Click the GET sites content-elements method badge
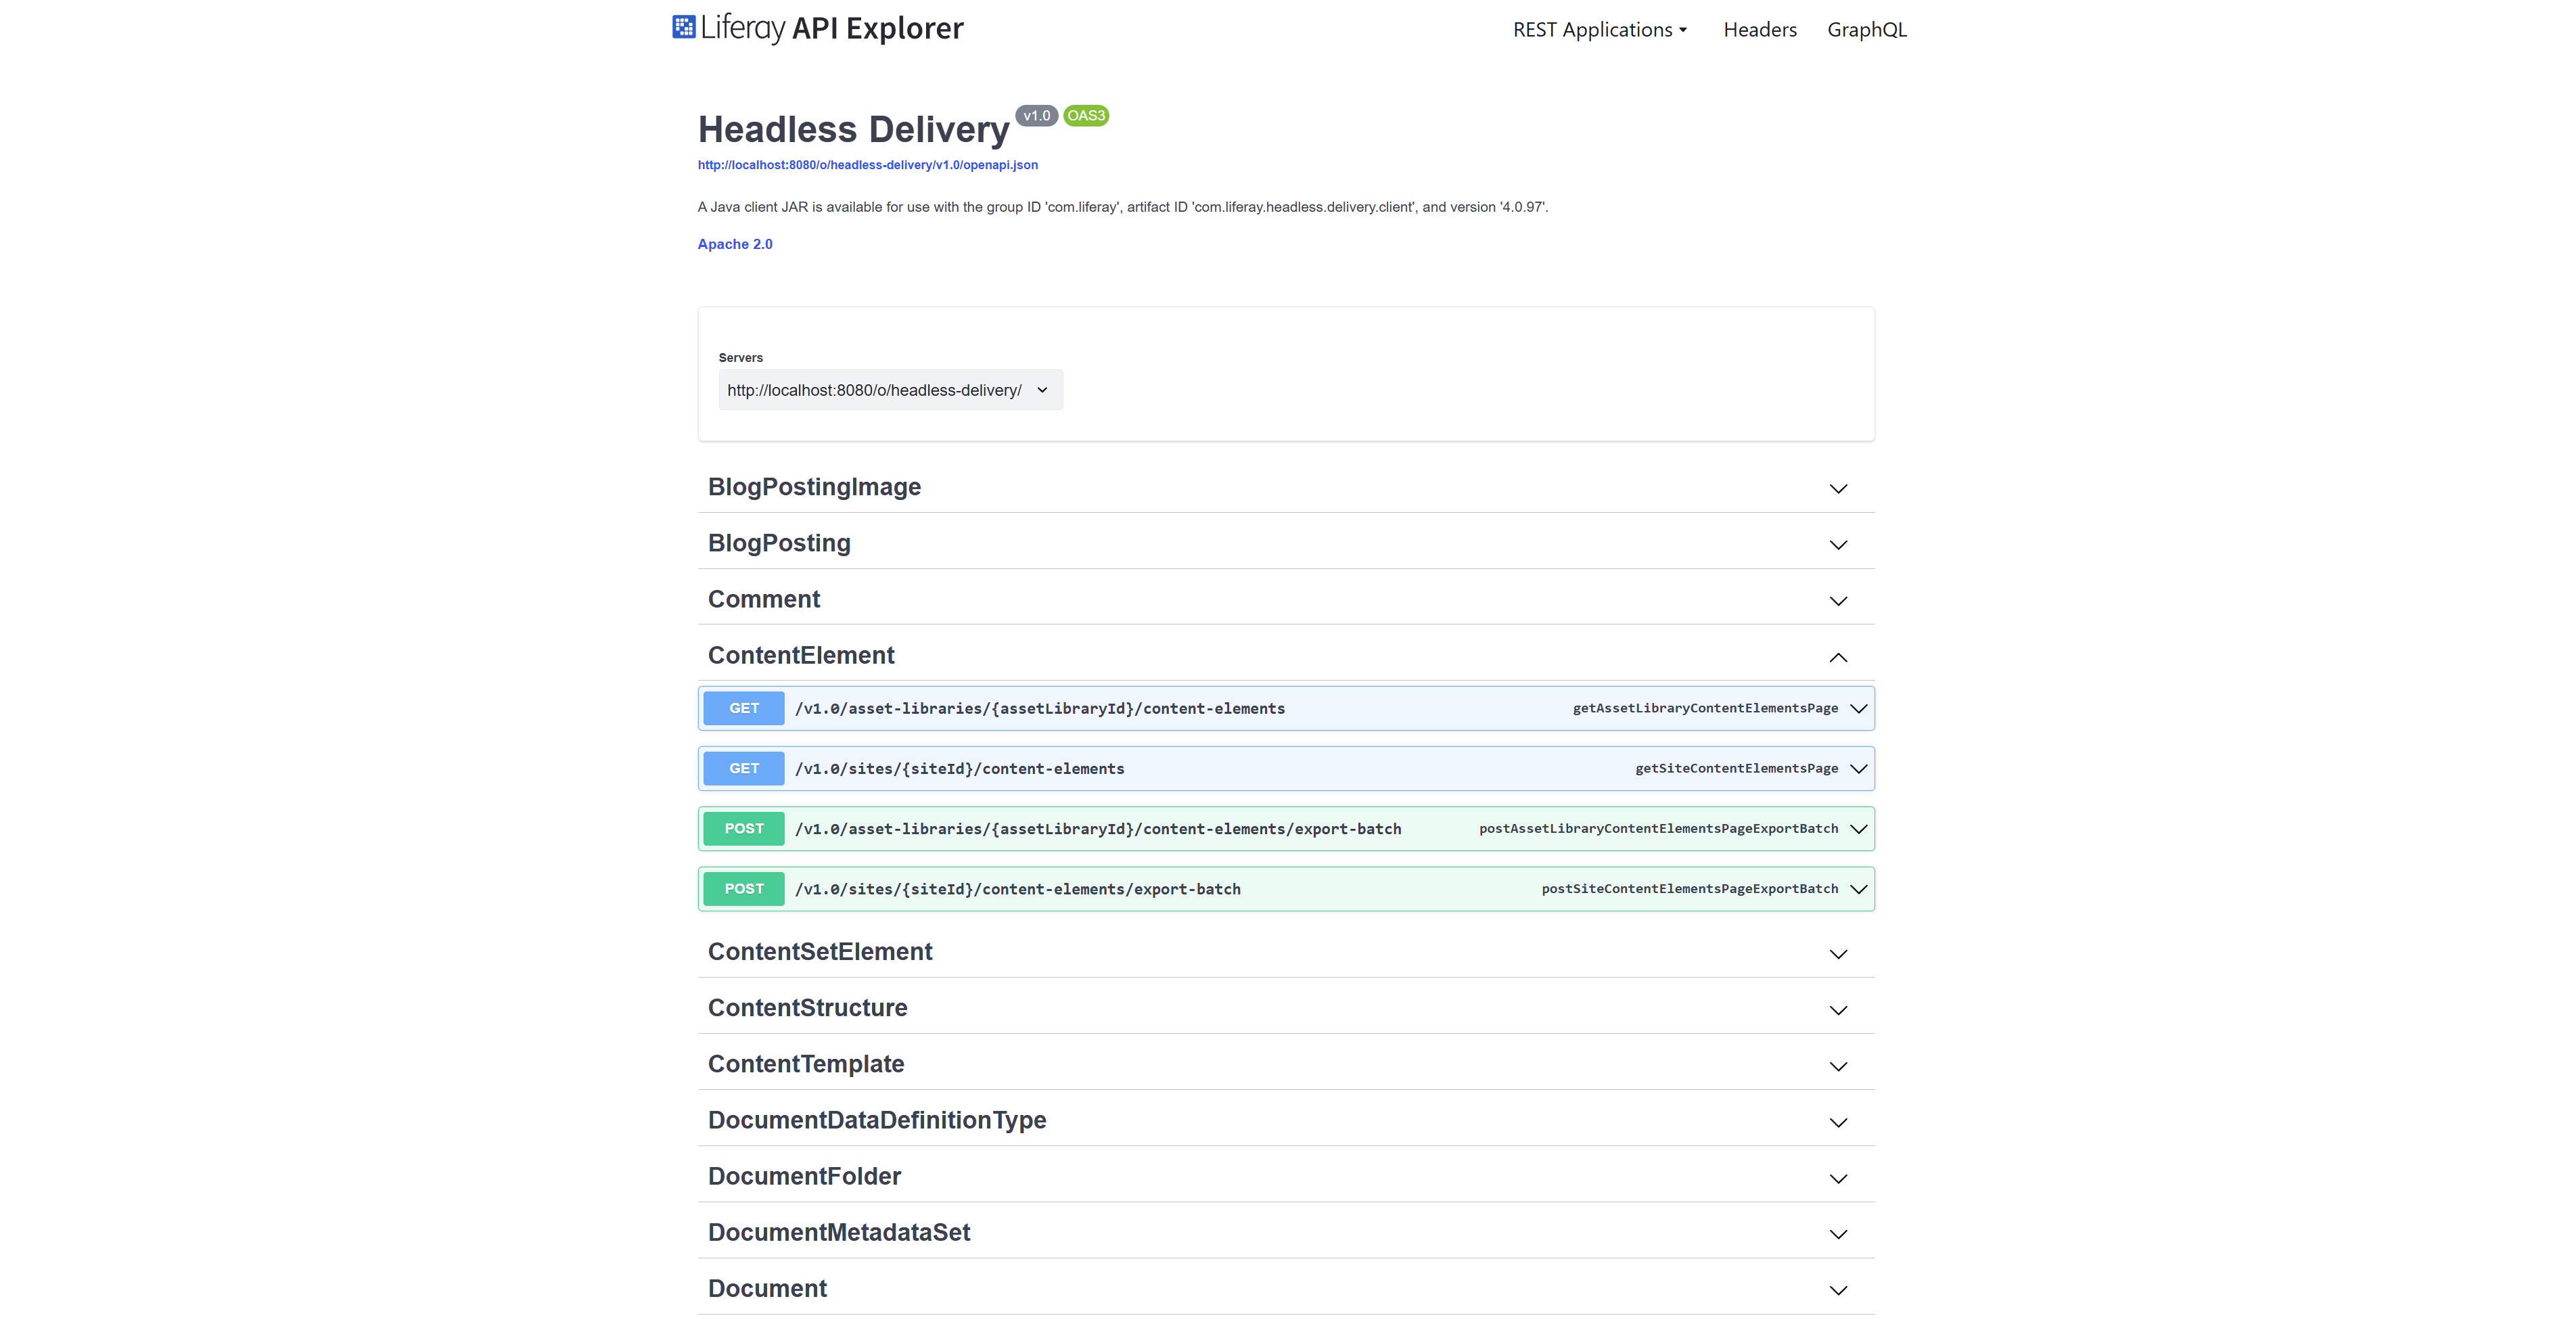Image resolution: width=2576 pixels, height=1322 pixels. click(743, 769)
